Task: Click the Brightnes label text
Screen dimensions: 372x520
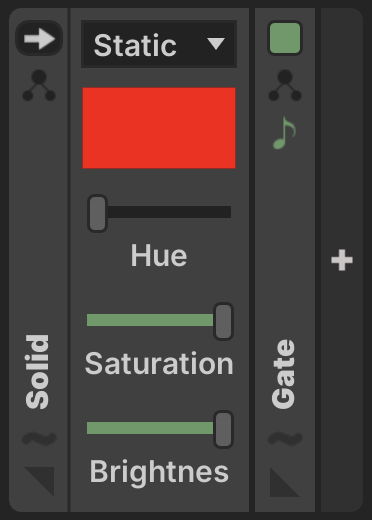Action: (159, 472)
